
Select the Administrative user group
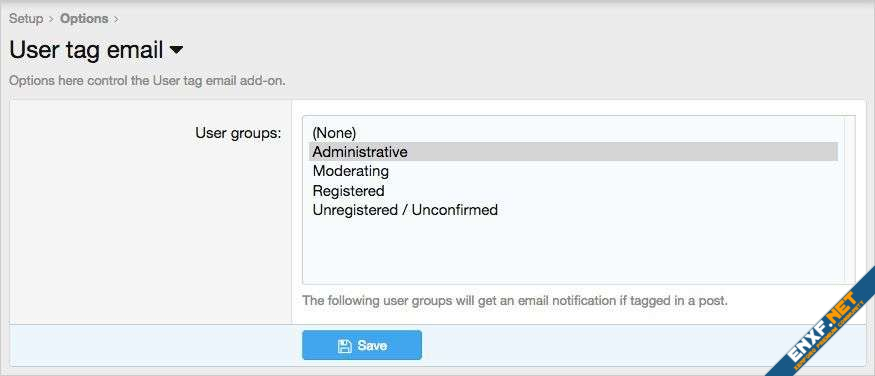(x=573, y=151)
